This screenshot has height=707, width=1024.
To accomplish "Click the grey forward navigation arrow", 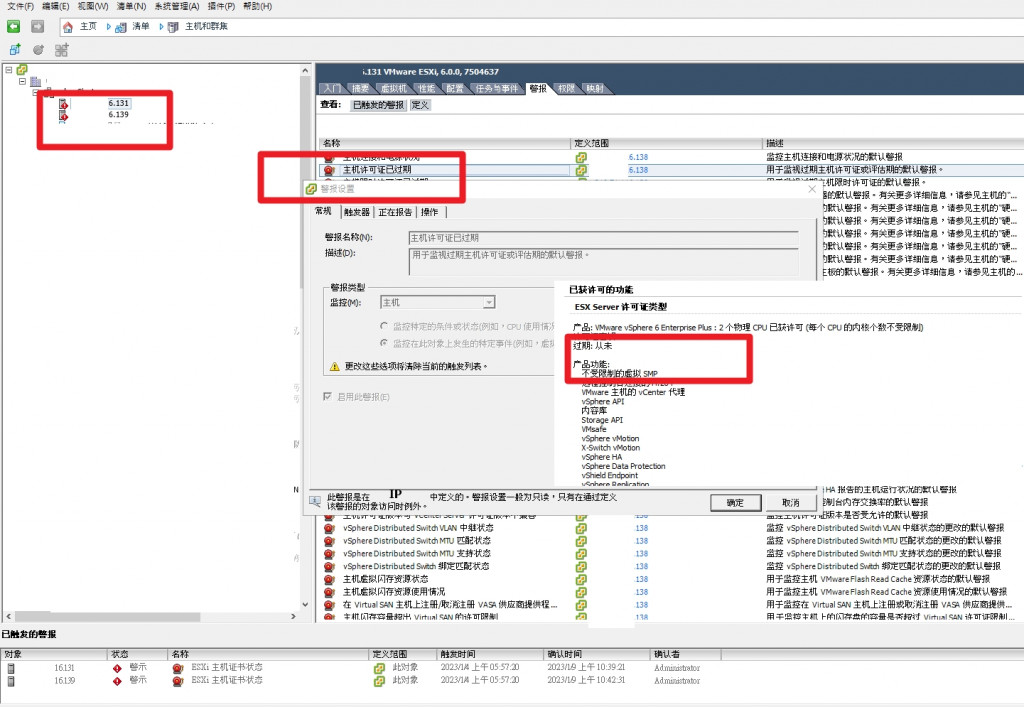I will point(37,26).
